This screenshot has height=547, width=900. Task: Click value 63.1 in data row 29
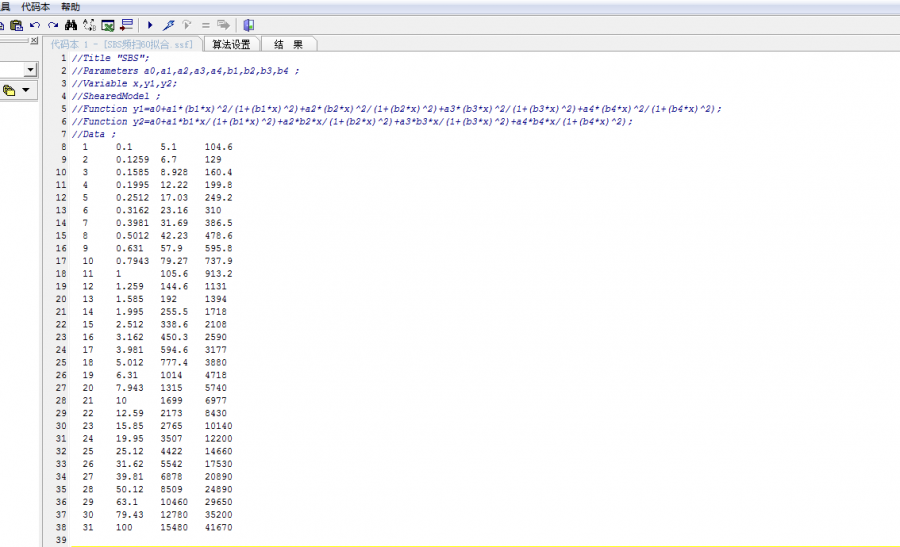[x=127, y=502]
